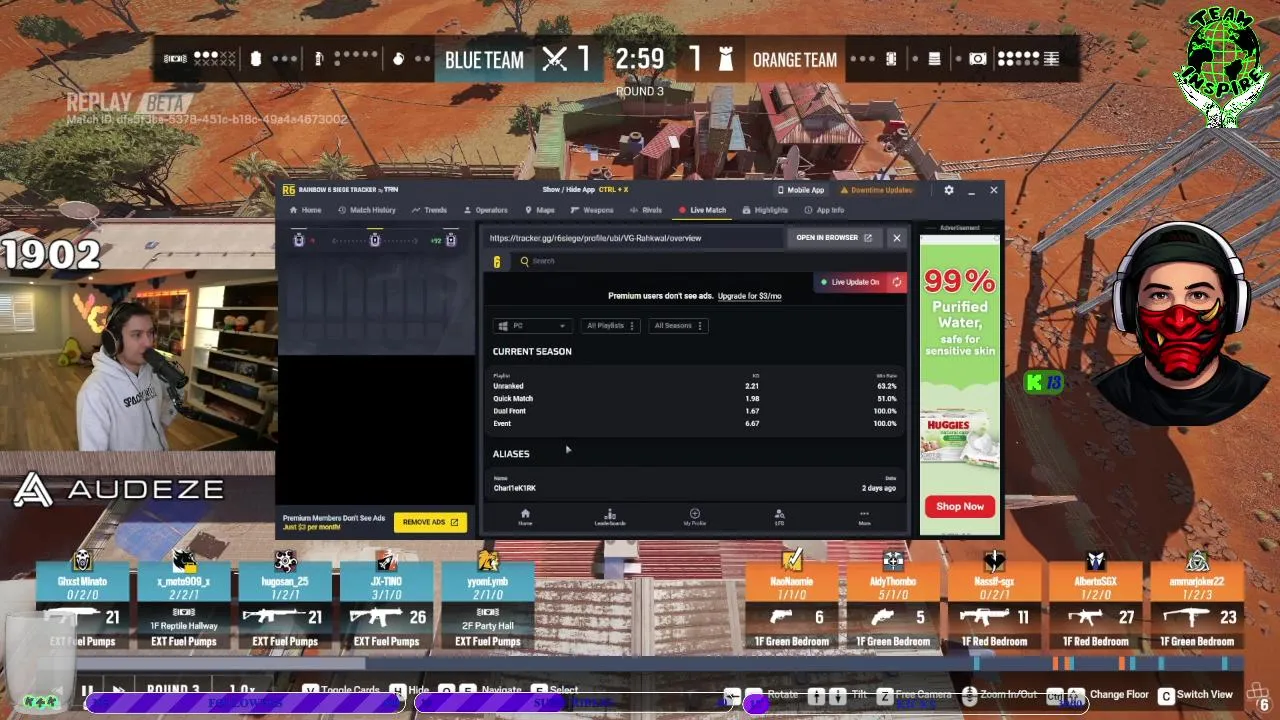Screen dimensions: 1280x720
Task: Open the LFG bottom nav icon
Action: click(779, 517)
